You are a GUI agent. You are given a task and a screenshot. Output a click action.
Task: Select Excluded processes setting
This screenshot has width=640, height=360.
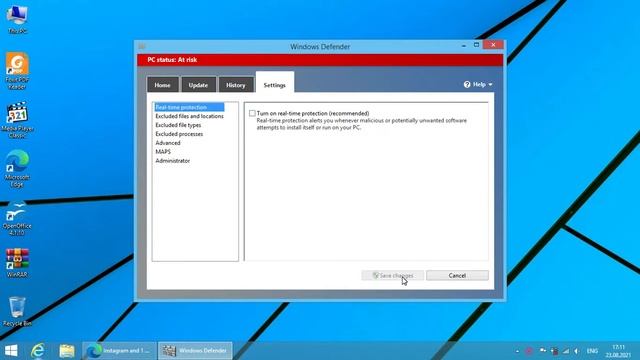(179, 134)
